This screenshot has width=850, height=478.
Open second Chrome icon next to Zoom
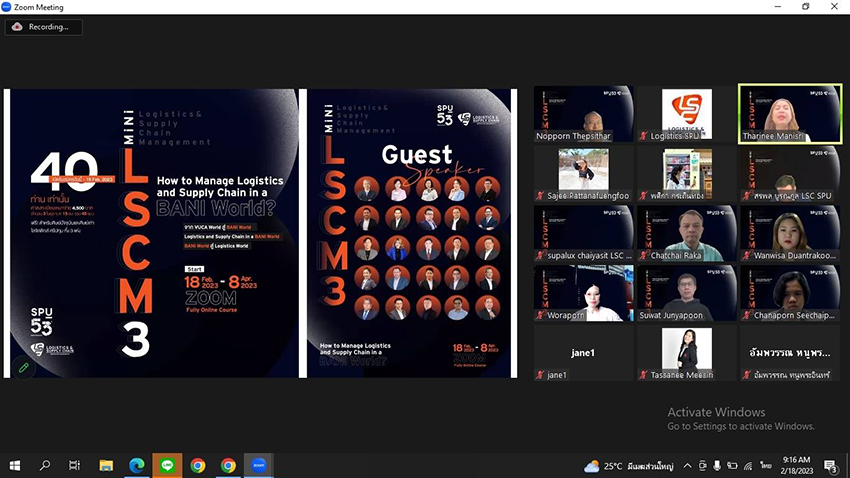pos(228,466)
